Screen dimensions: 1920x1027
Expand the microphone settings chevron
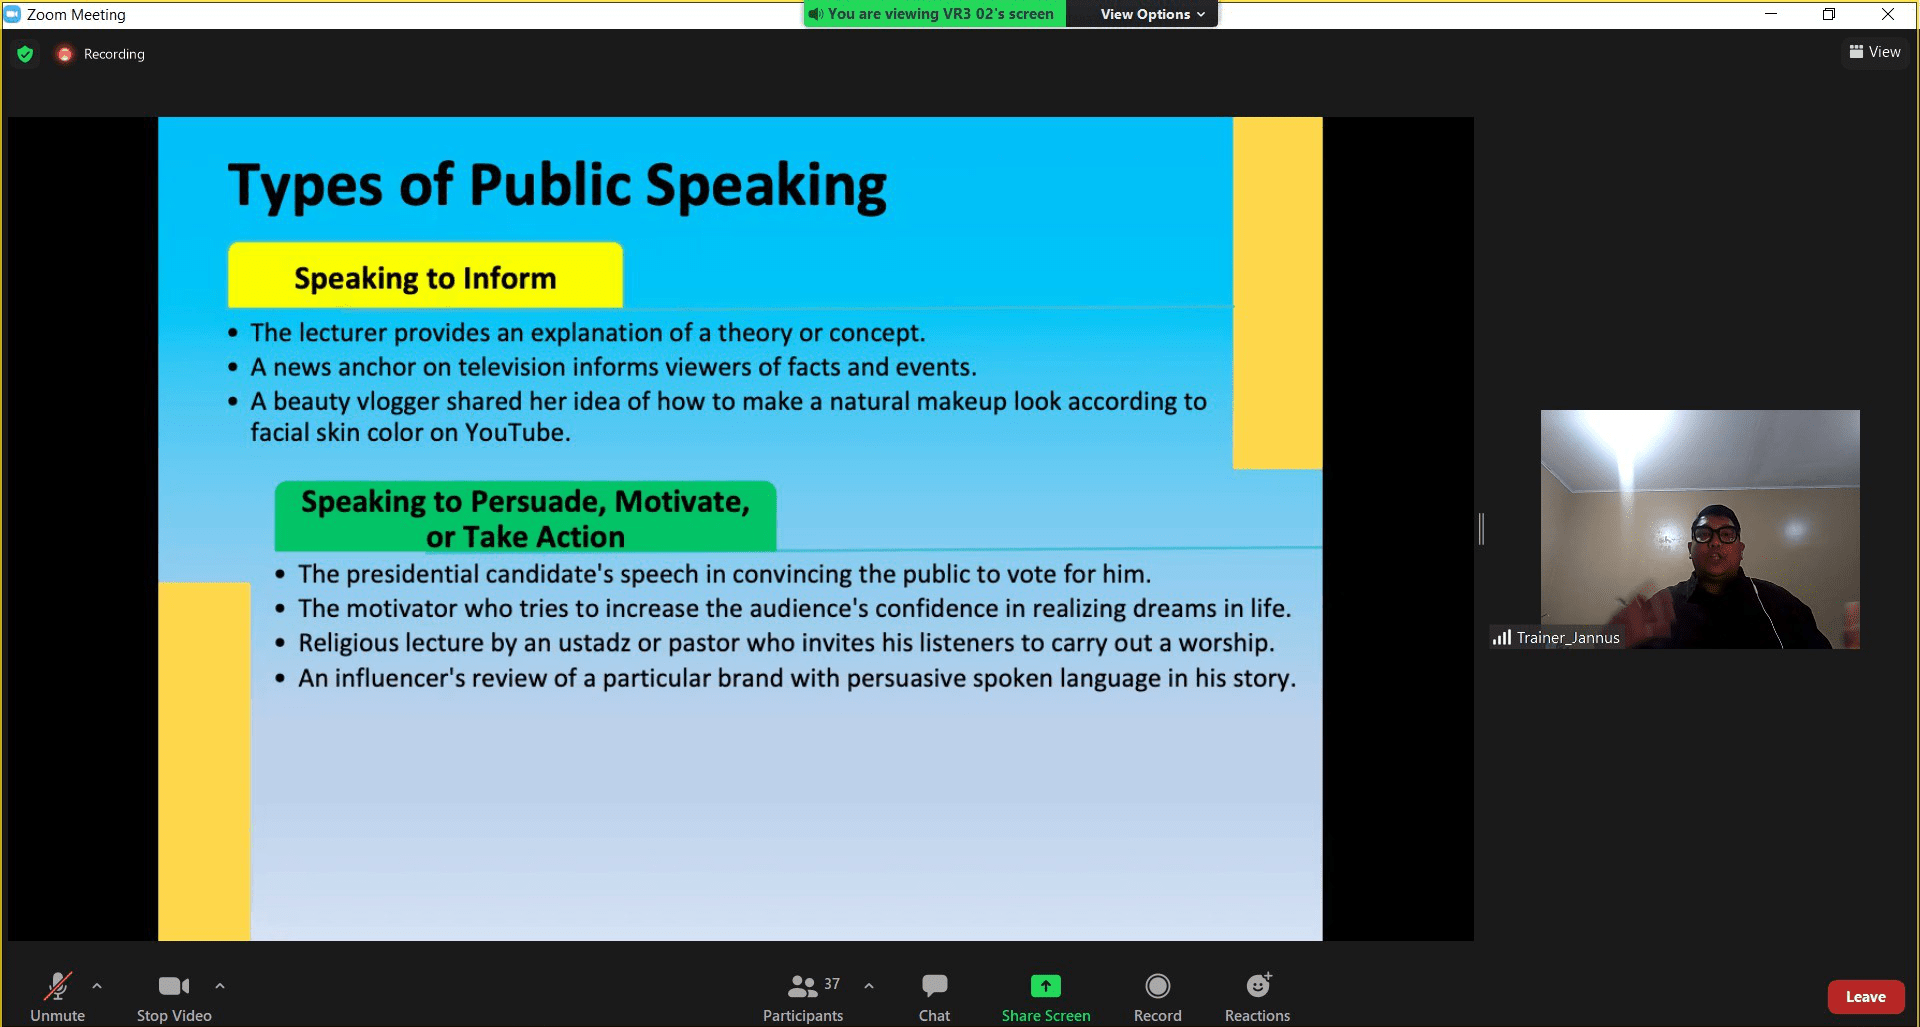(x=97, y=985)
